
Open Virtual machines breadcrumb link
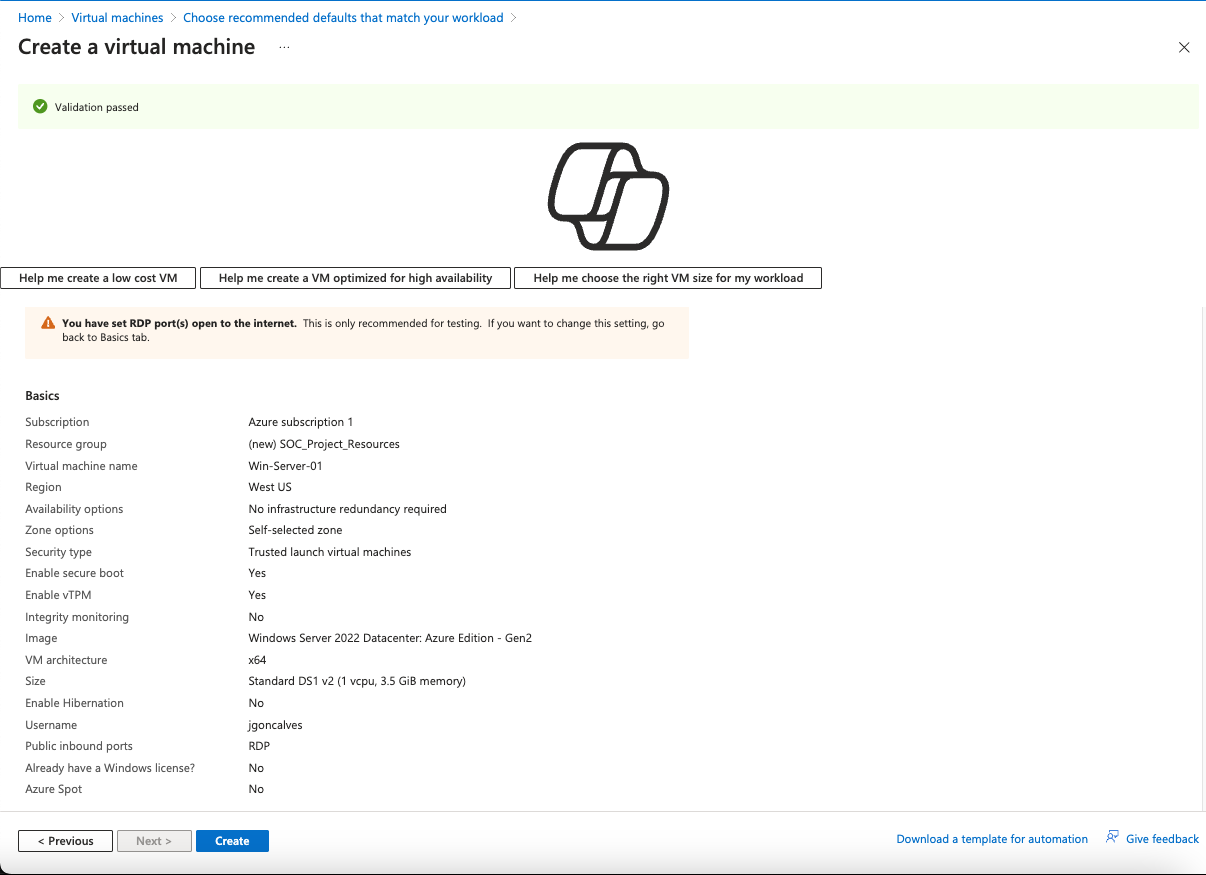[117, 18]
